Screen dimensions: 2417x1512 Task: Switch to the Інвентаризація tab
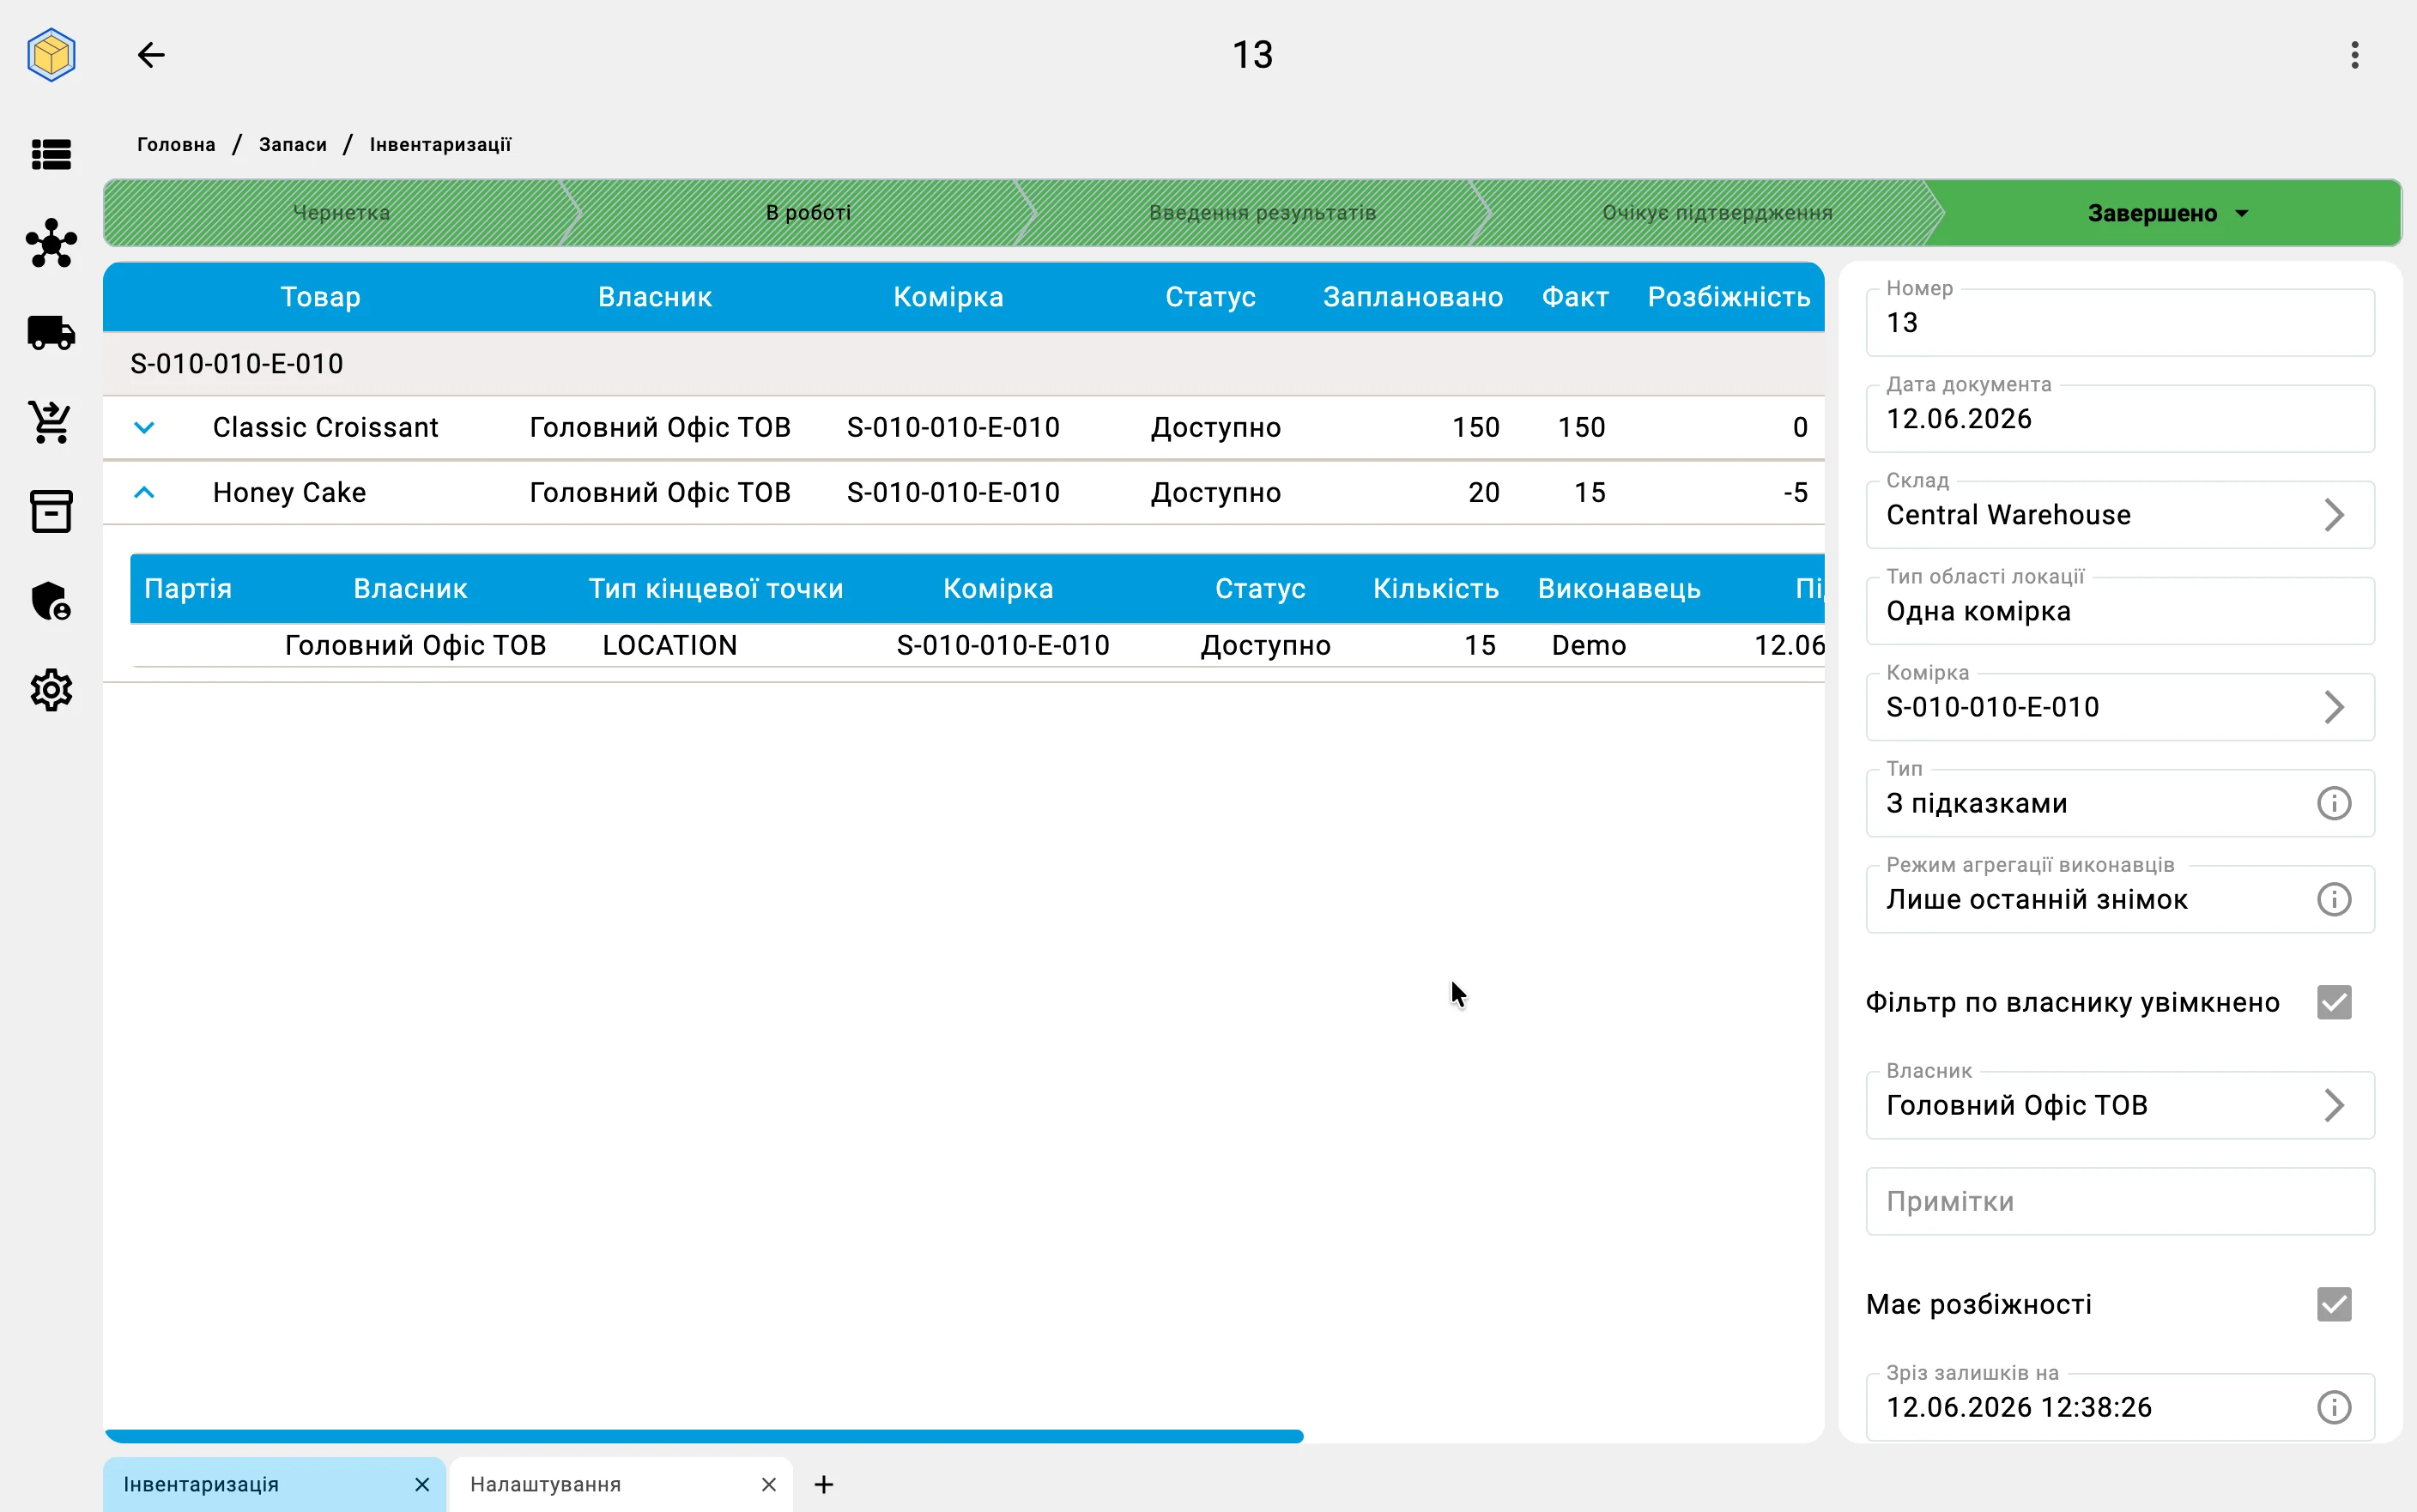pyautogui.click(x=274, y=1484)
